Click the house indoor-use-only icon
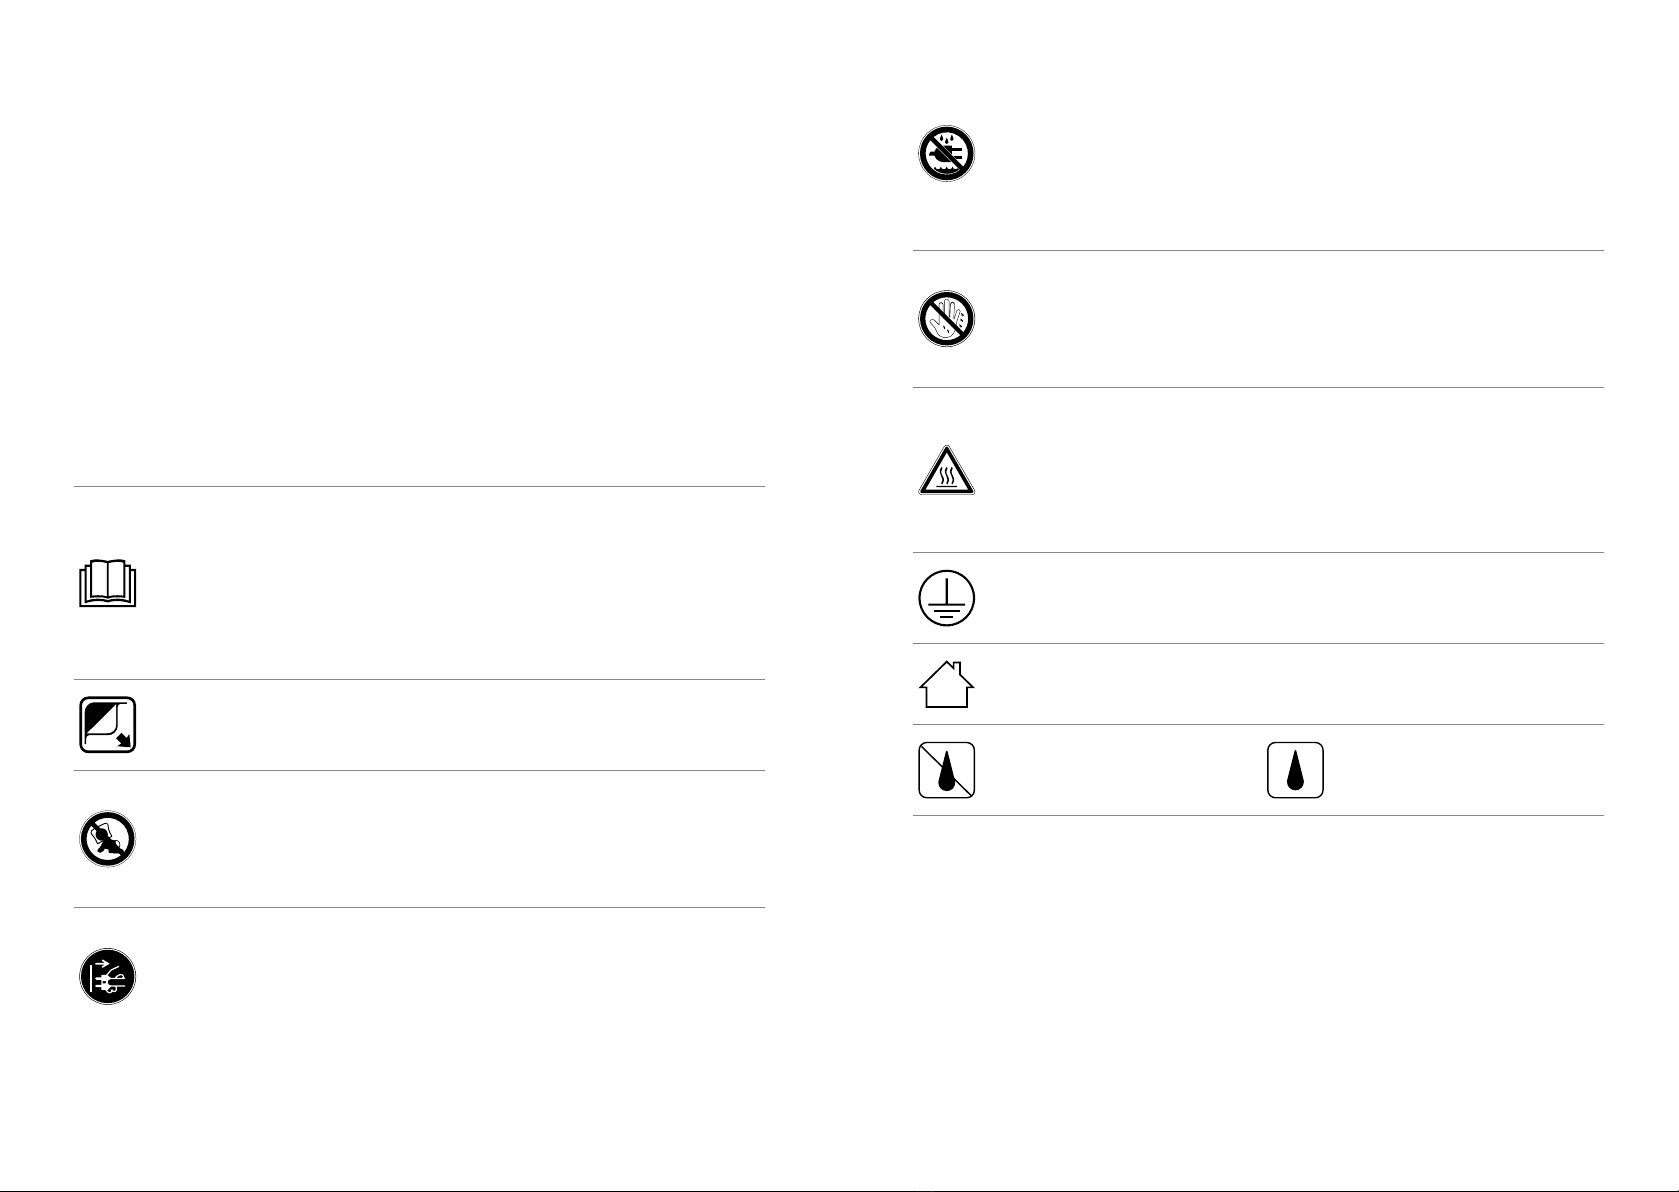Image resolution: width=1679 pixels, height=1192 pixels. (946, 685)
